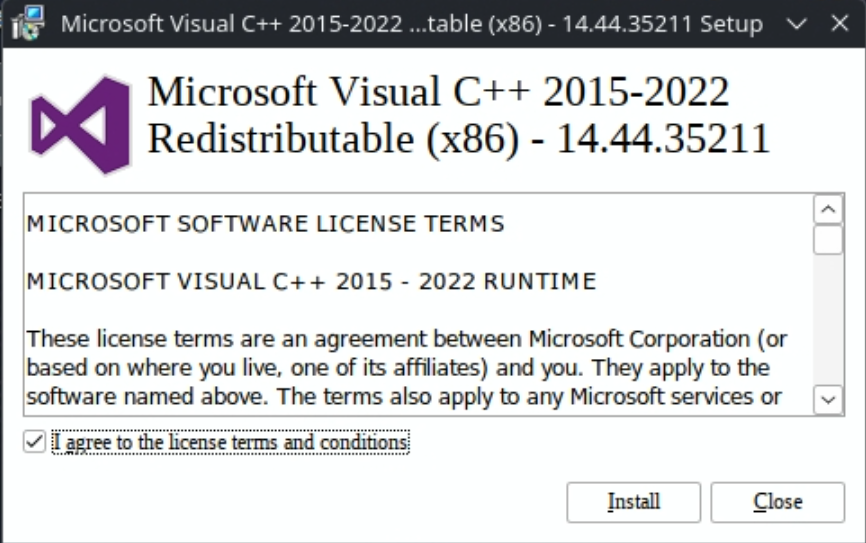Click the 'These license terms are an agreement' line

coord(406,339)
